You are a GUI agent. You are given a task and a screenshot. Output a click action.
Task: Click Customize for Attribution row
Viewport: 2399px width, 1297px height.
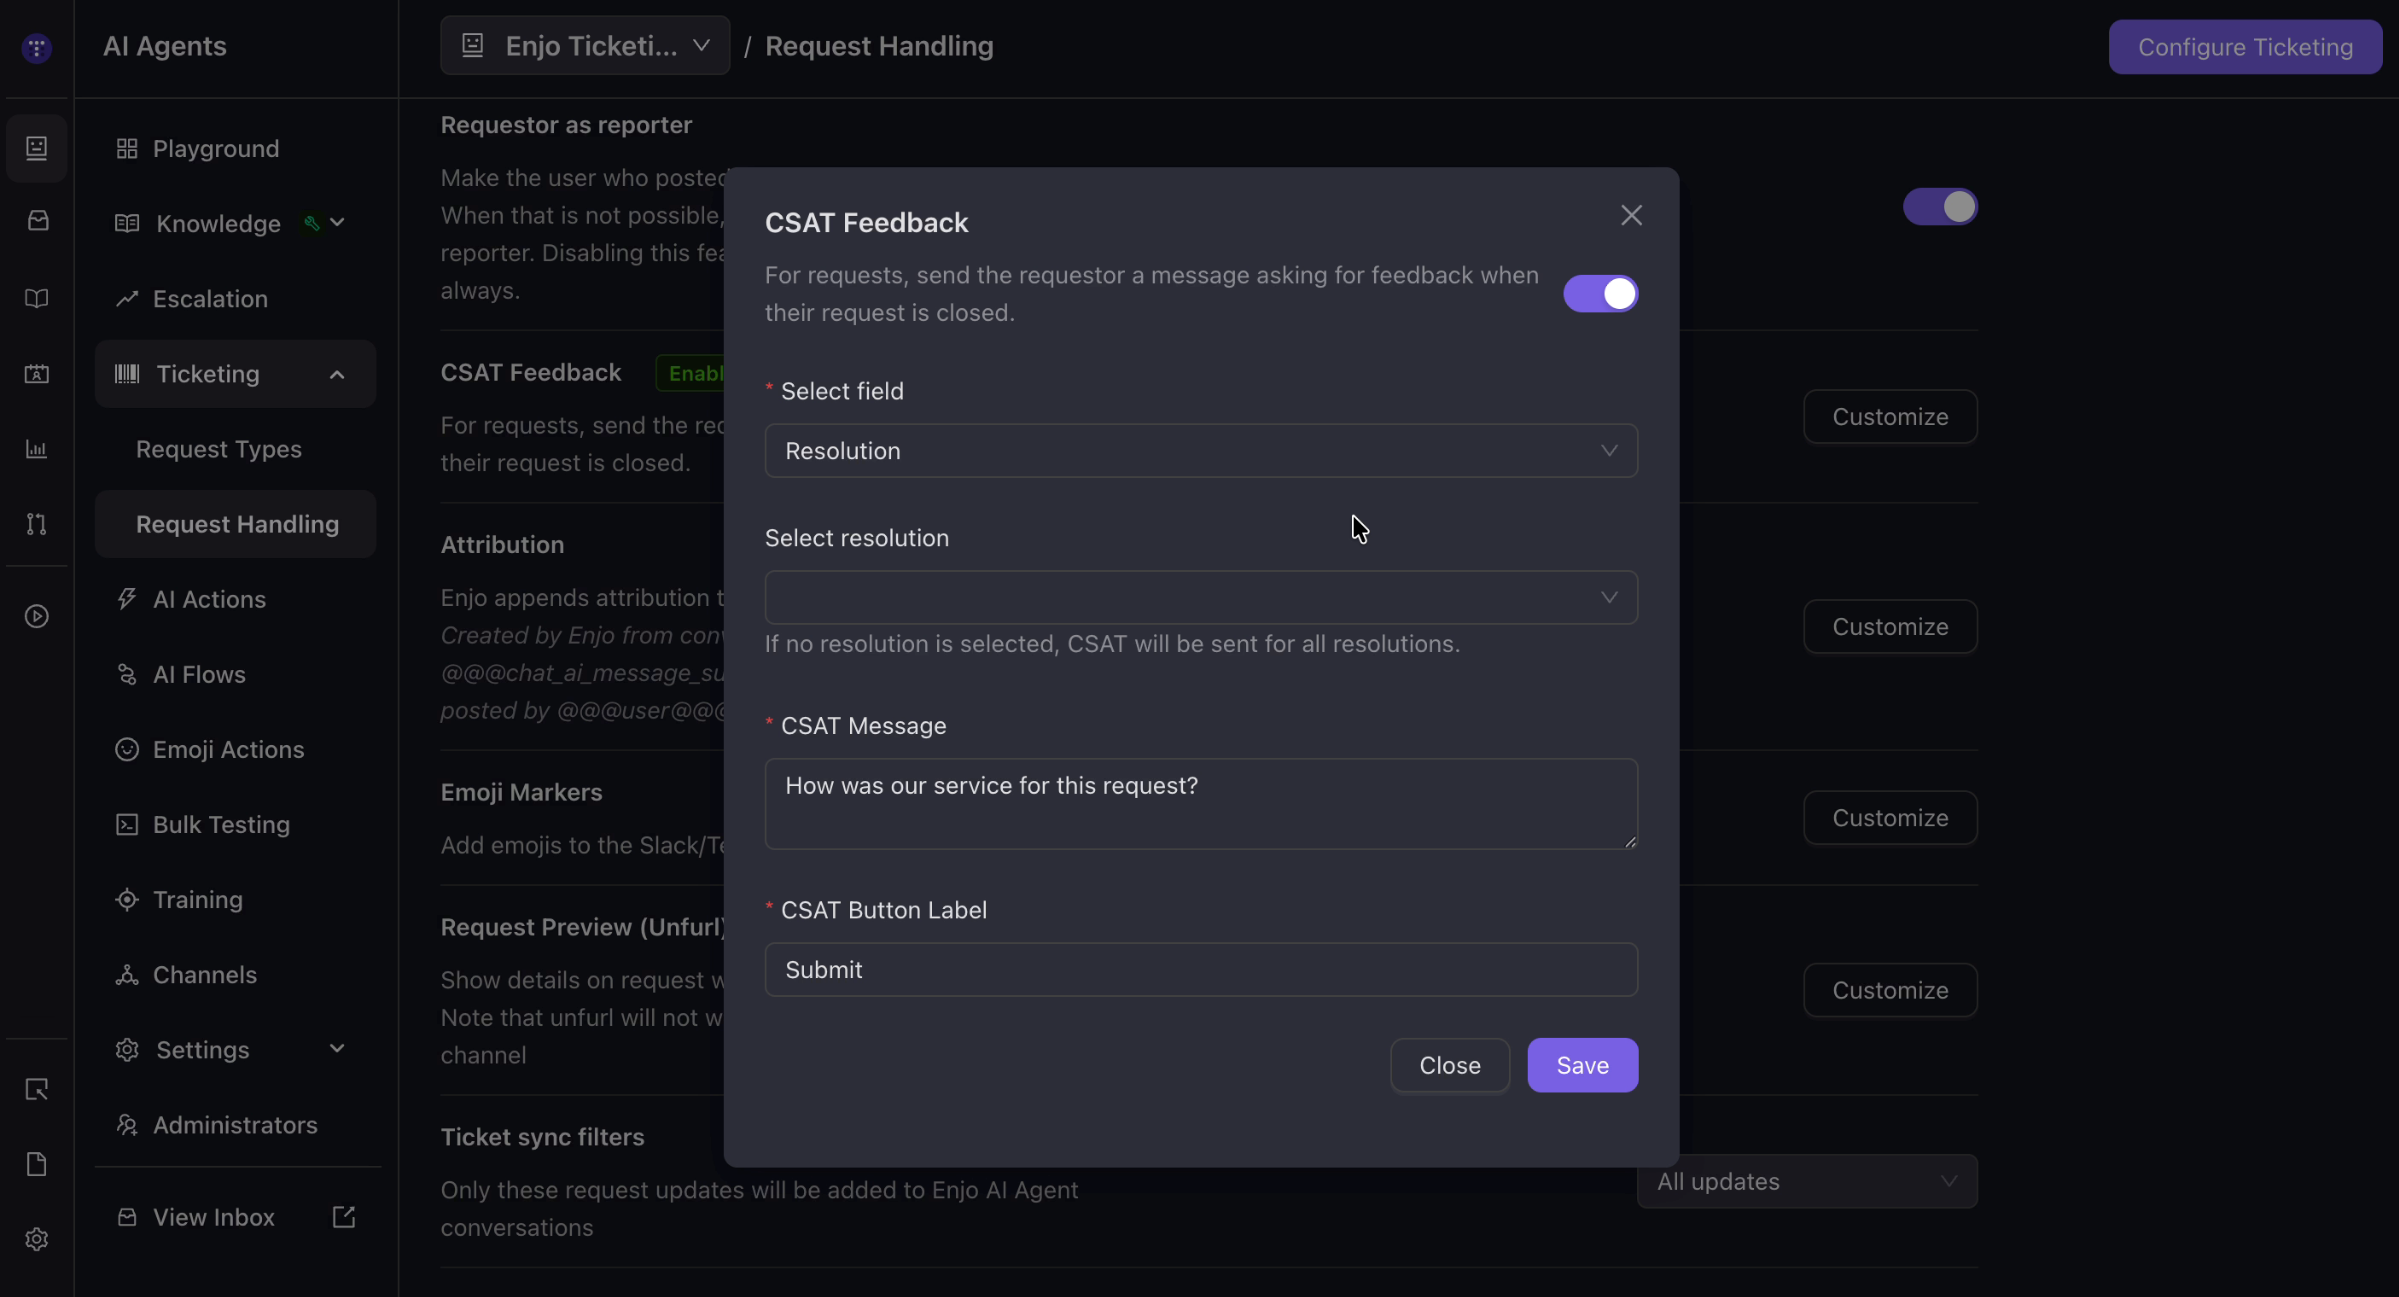coord(1890,626)
